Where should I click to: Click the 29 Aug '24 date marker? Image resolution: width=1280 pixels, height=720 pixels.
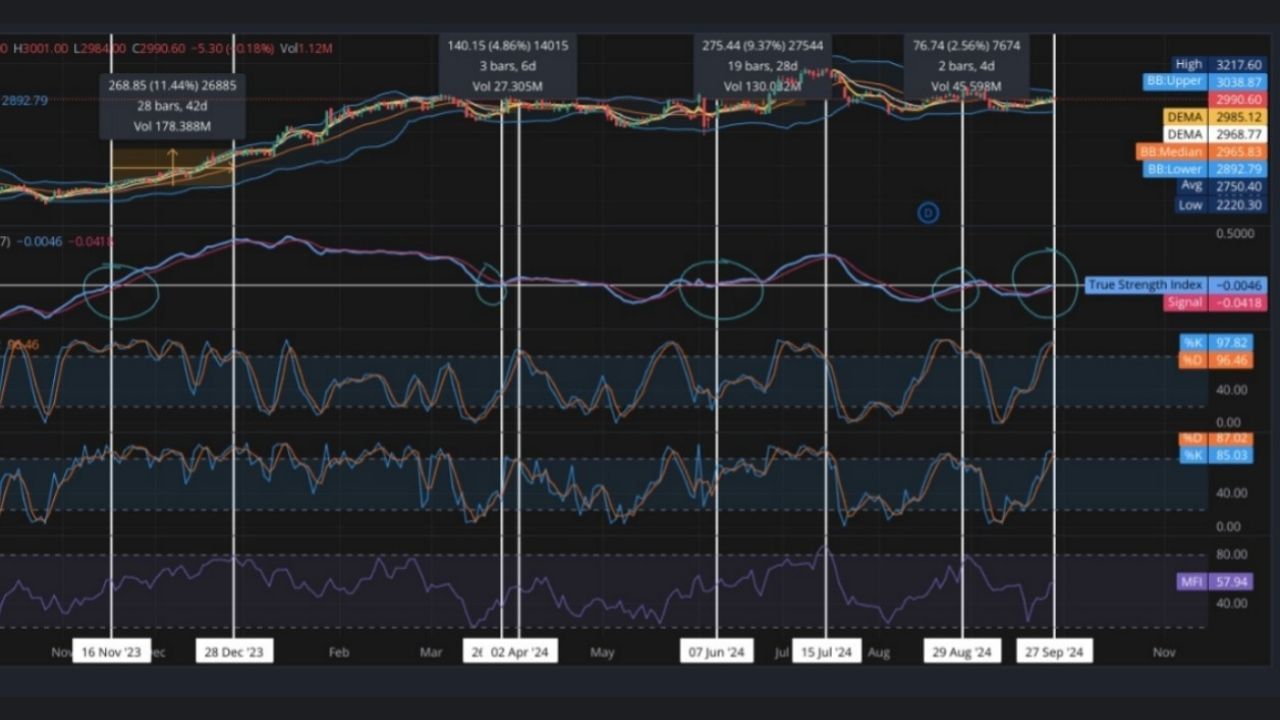[x=962, y=652]
